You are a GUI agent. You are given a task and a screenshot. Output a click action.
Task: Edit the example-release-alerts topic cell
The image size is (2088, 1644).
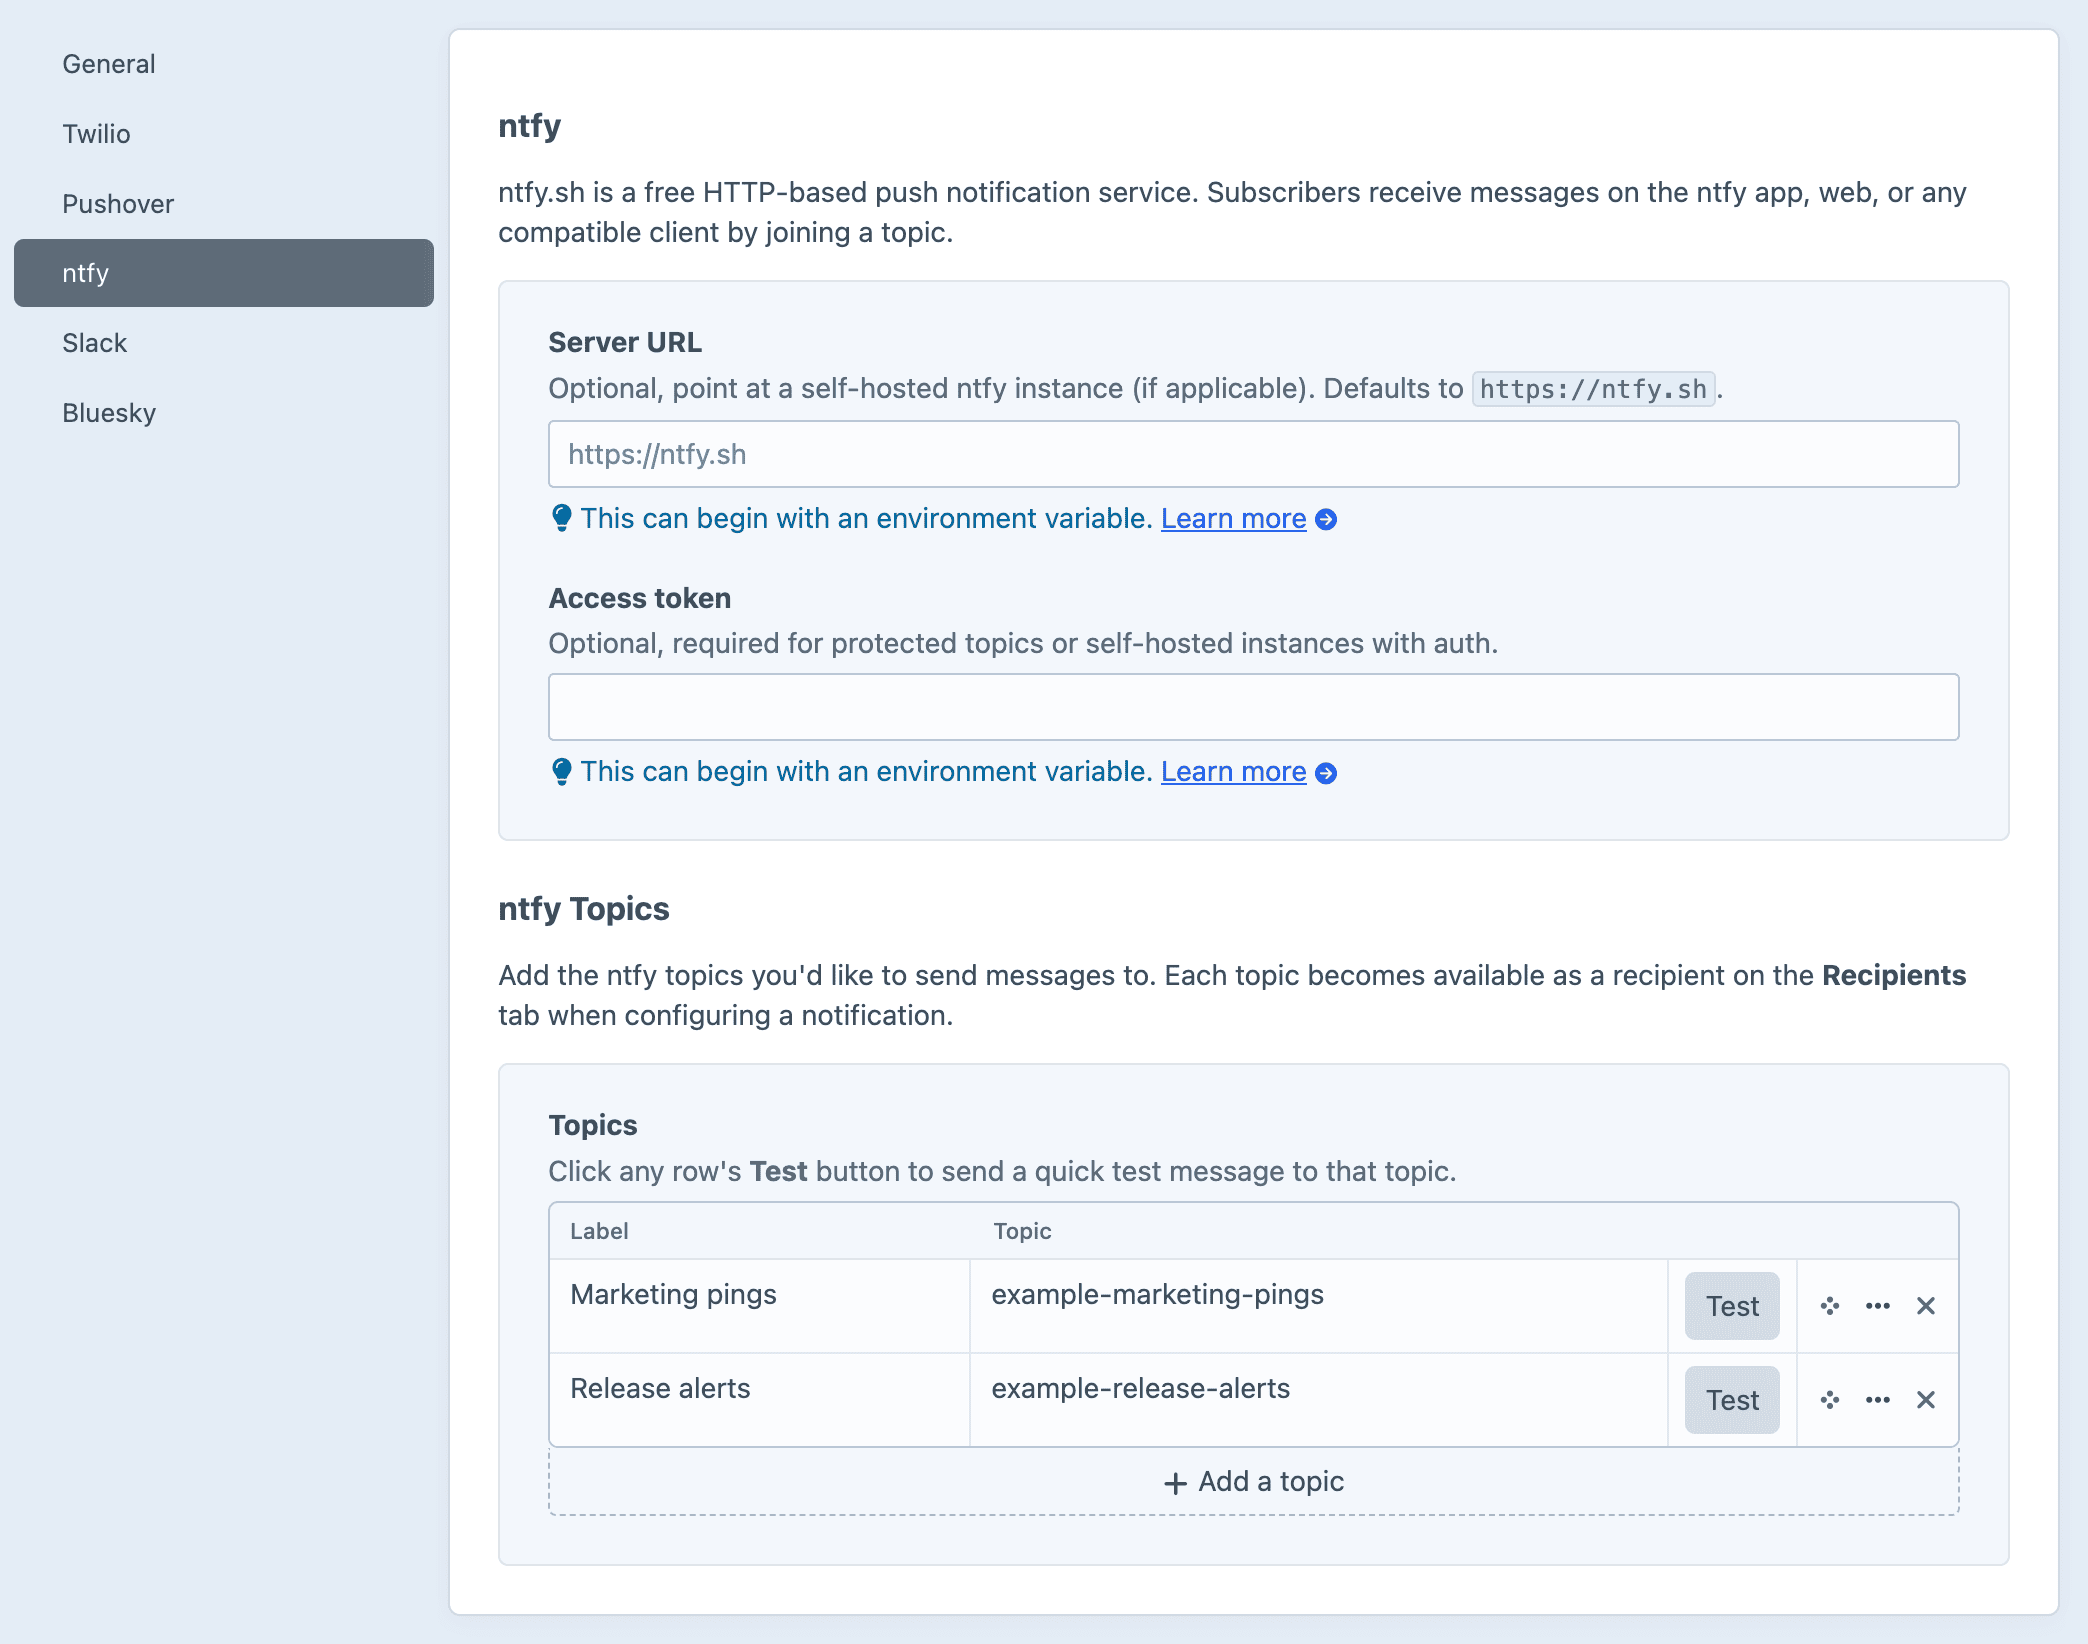[1319, 1400]
